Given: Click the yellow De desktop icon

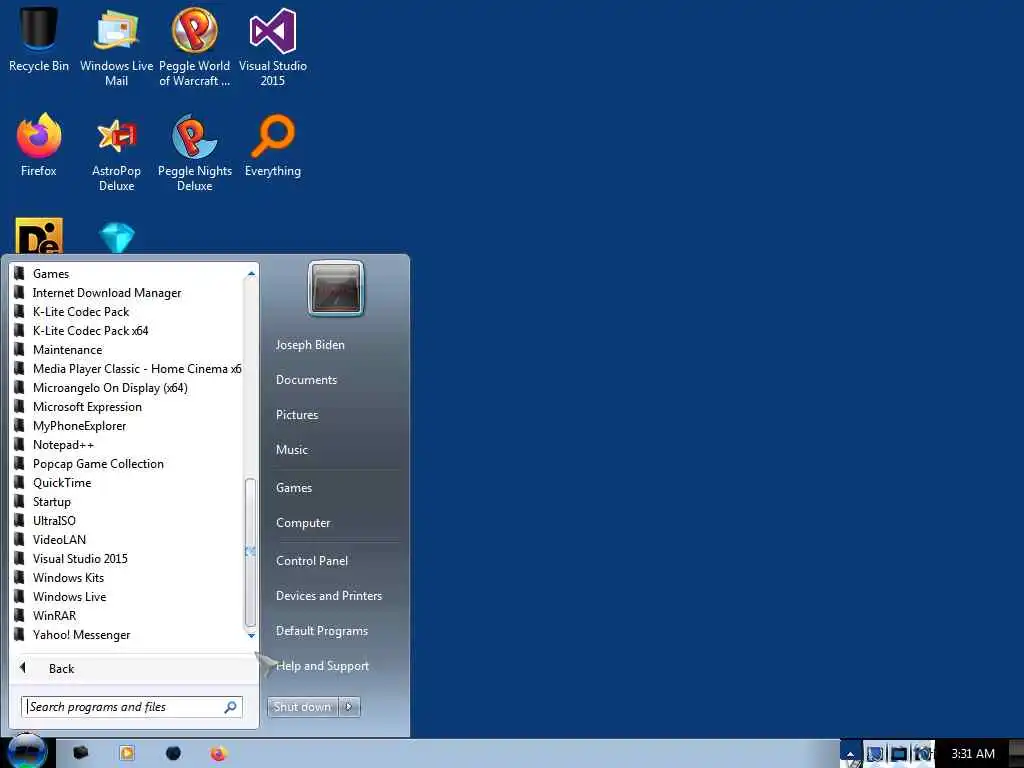Looking at the screenshot, I should (39, 236).
